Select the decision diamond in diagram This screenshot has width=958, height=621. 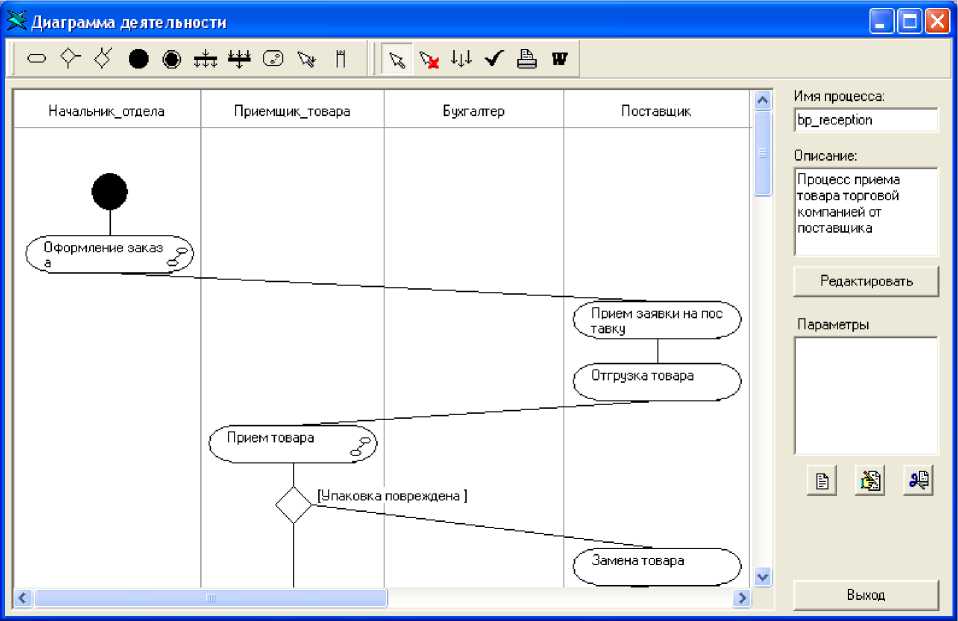click(293, 505)
